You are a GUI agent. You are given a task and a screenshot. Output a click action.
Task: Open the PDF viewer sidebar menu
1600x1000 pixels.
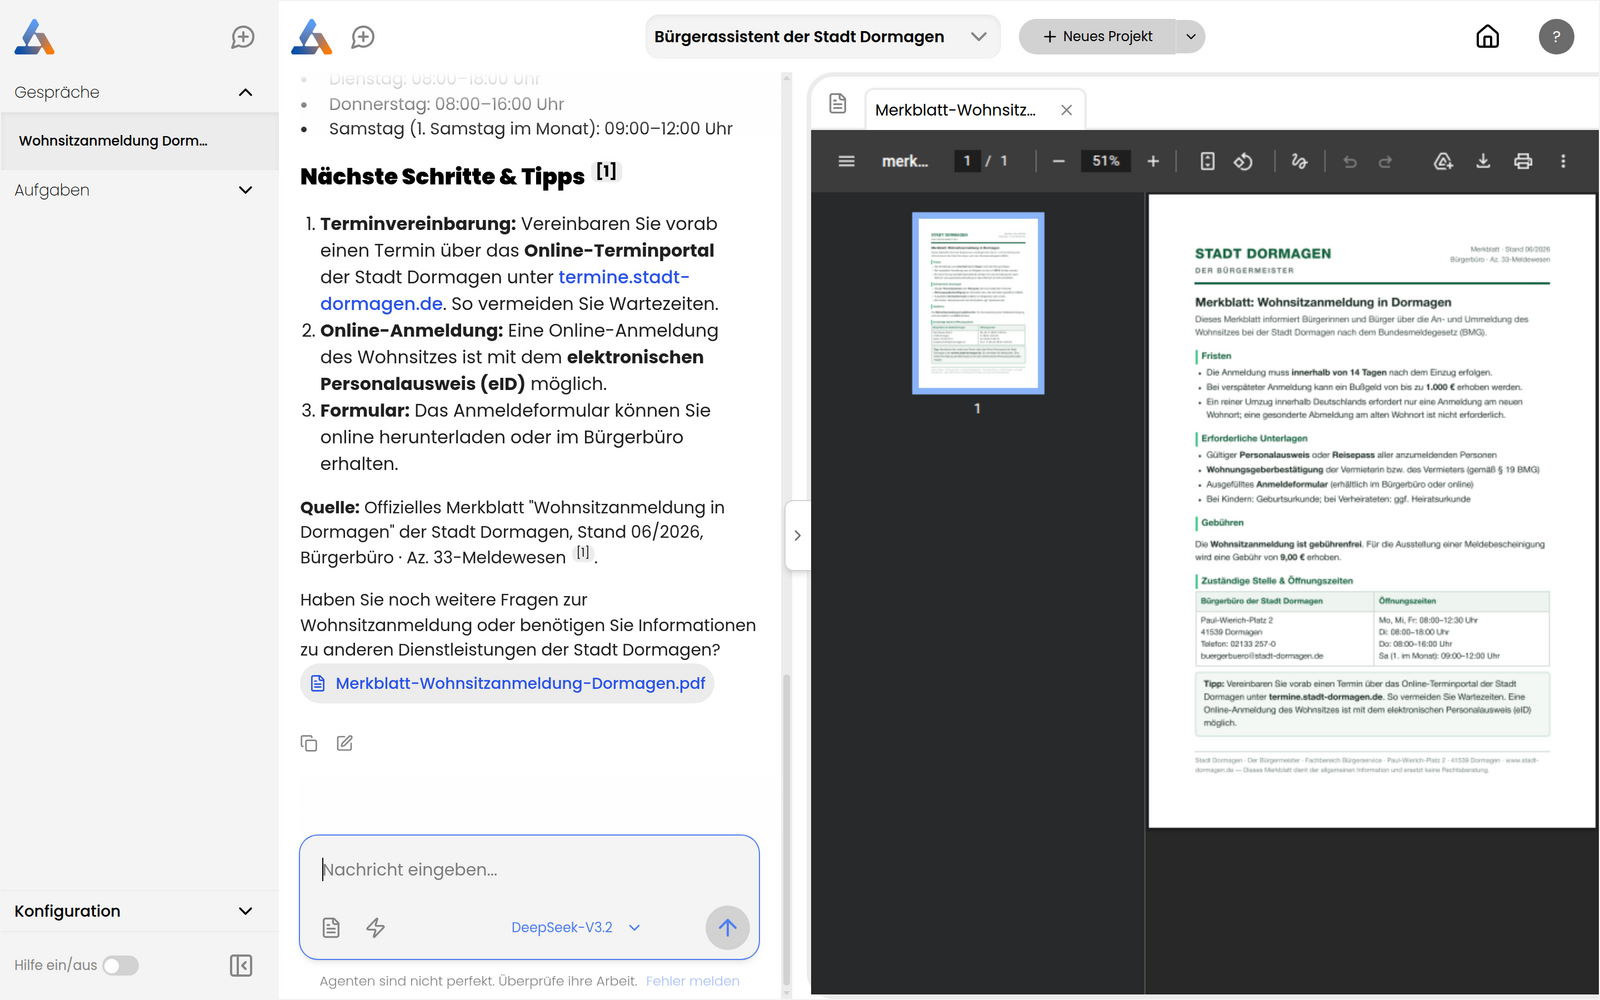point(847,161)
